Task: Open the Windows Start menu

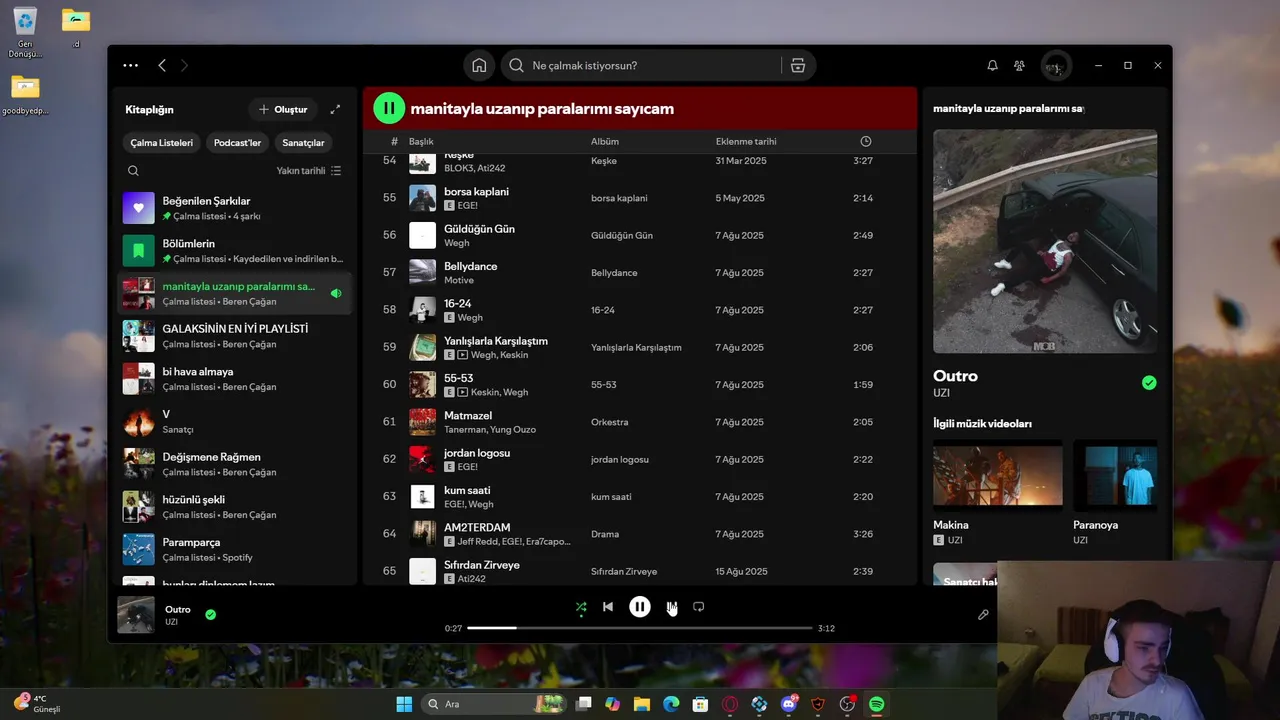Action: click(x=404, y=704)
